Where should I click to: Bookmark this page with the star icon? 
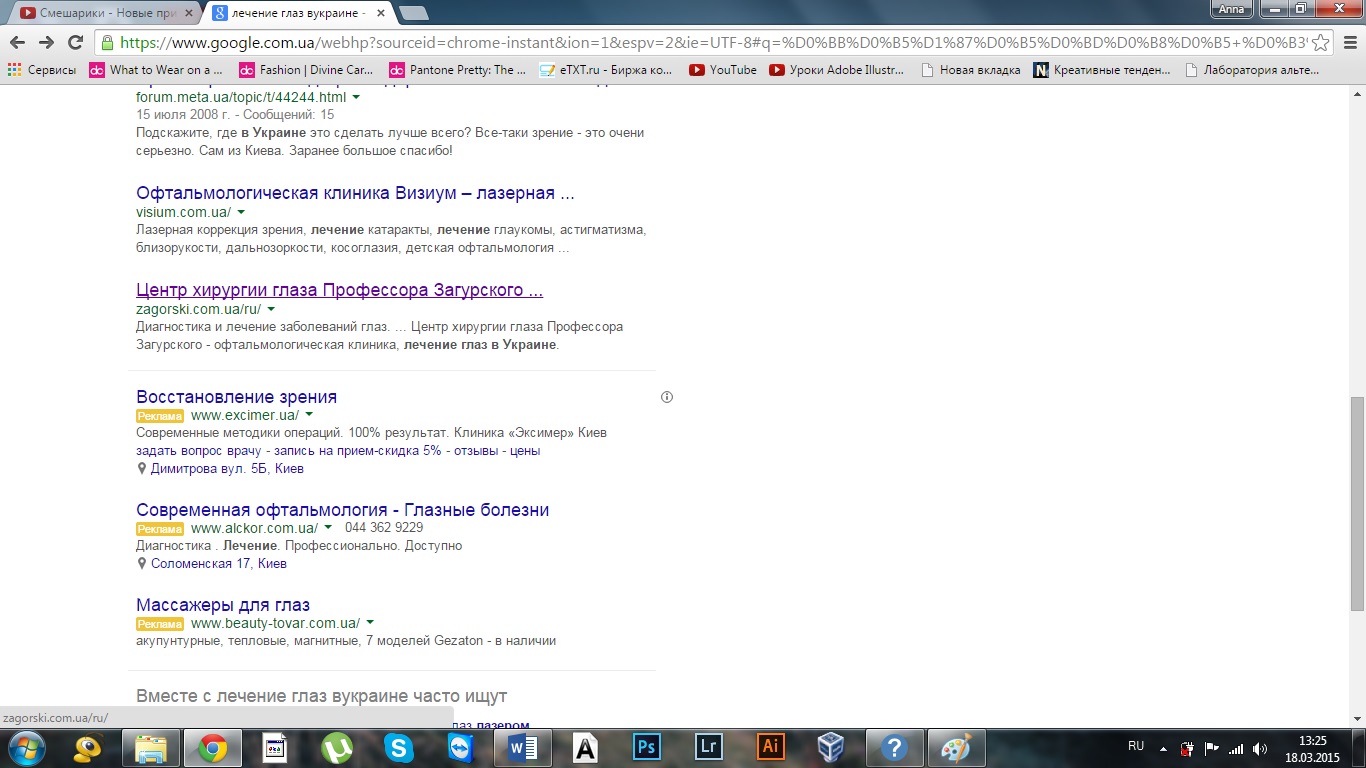(1321, 42)
